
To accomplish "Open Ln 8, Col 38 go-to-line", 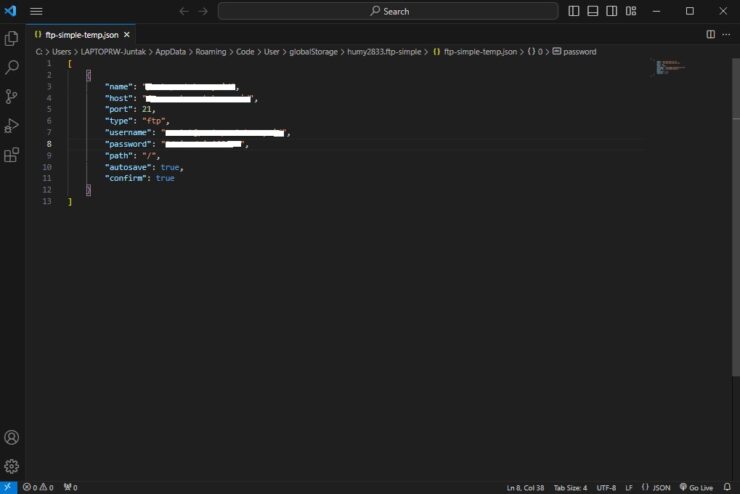I will (x=525, y=487).
